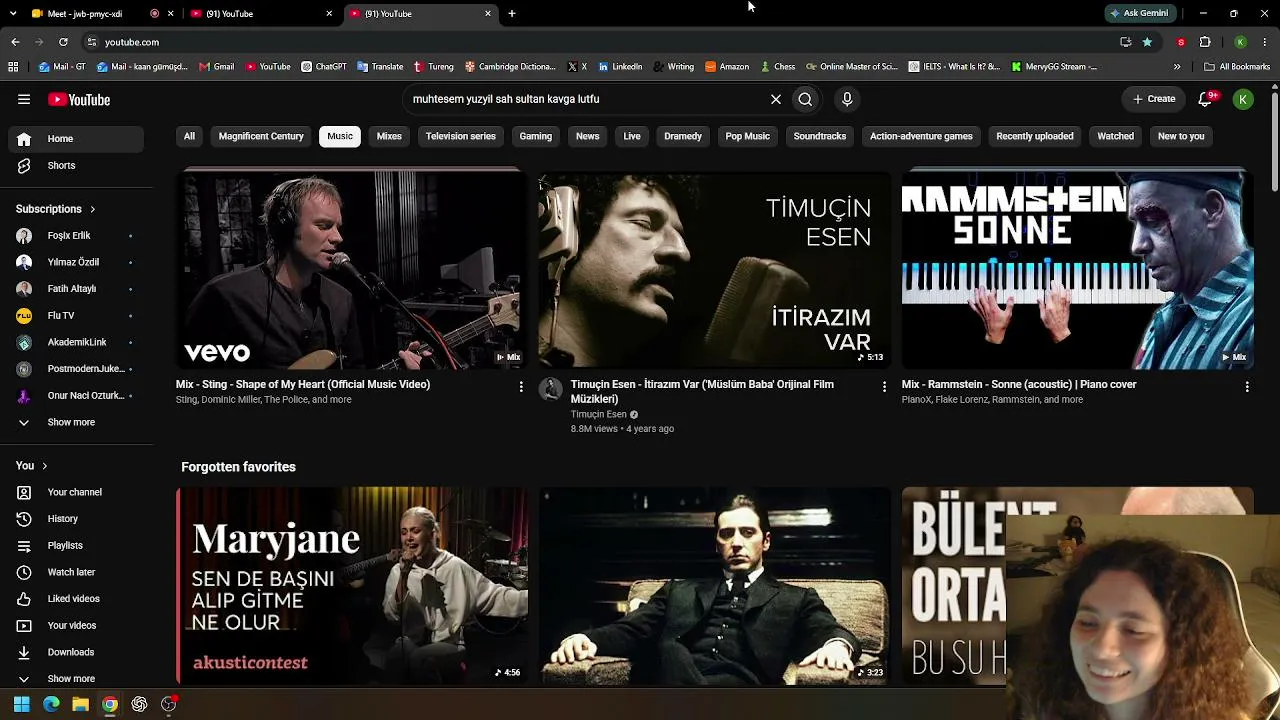
Task: Open the Gmail bookmark
Action: (x=216, y=67)
